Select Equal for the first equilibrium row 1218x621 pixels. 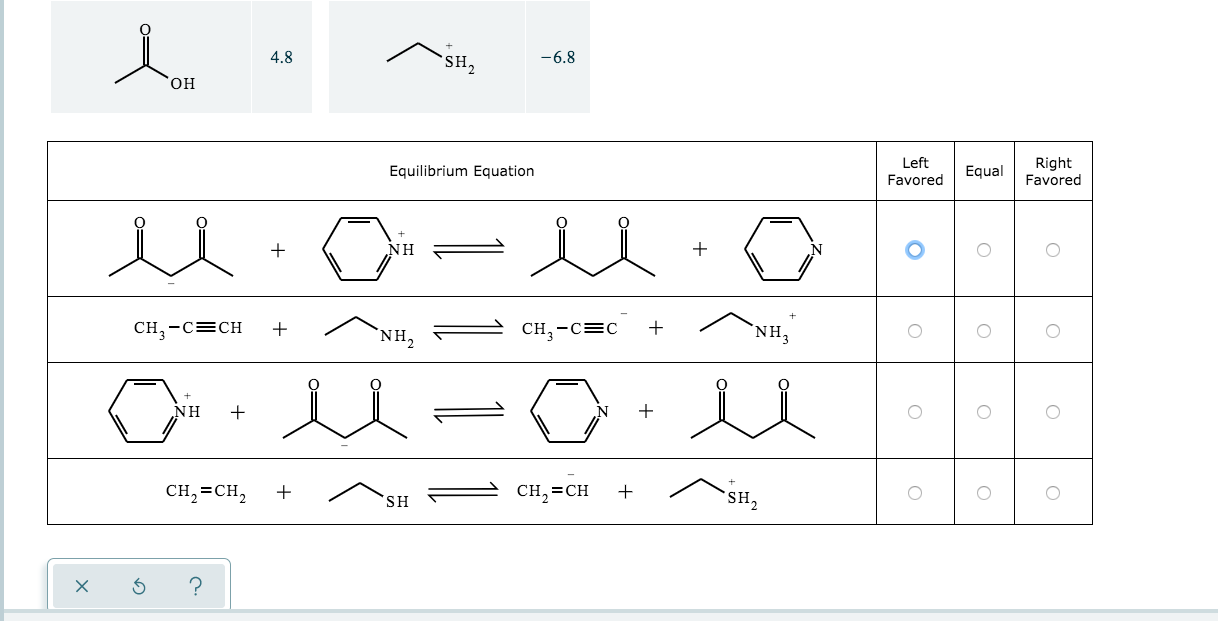point(984,248)
